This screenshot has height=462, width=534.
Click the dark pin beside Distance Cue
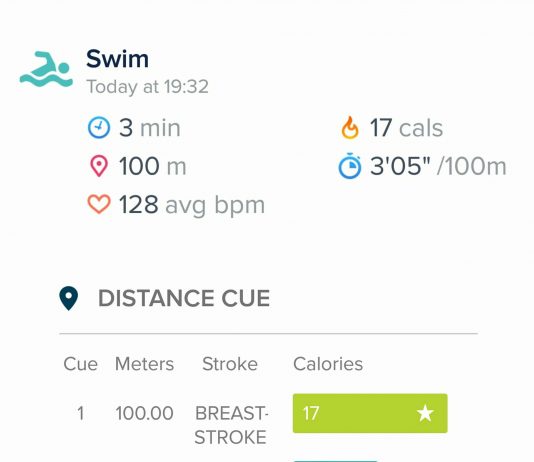[68, 298]
